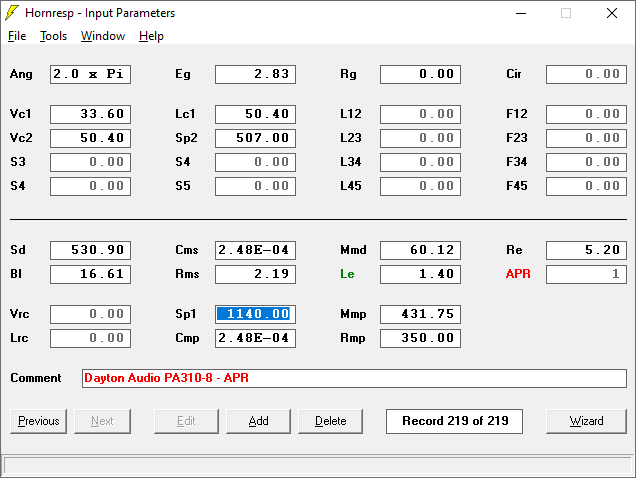Click the Rmp field showing 350.00

pos(421,338)
